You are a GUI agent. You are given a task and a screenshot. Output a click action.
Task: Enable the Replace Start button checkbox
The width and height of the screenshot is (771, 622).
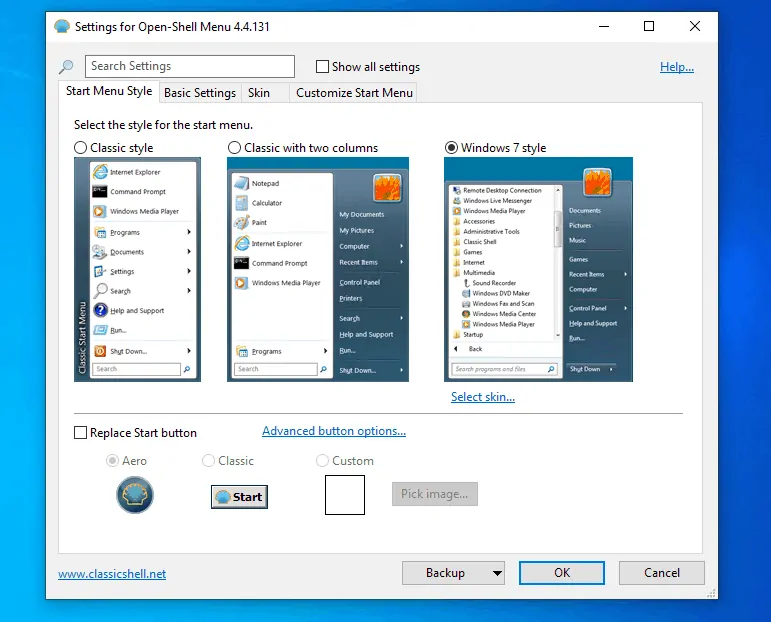coord(81,433)
